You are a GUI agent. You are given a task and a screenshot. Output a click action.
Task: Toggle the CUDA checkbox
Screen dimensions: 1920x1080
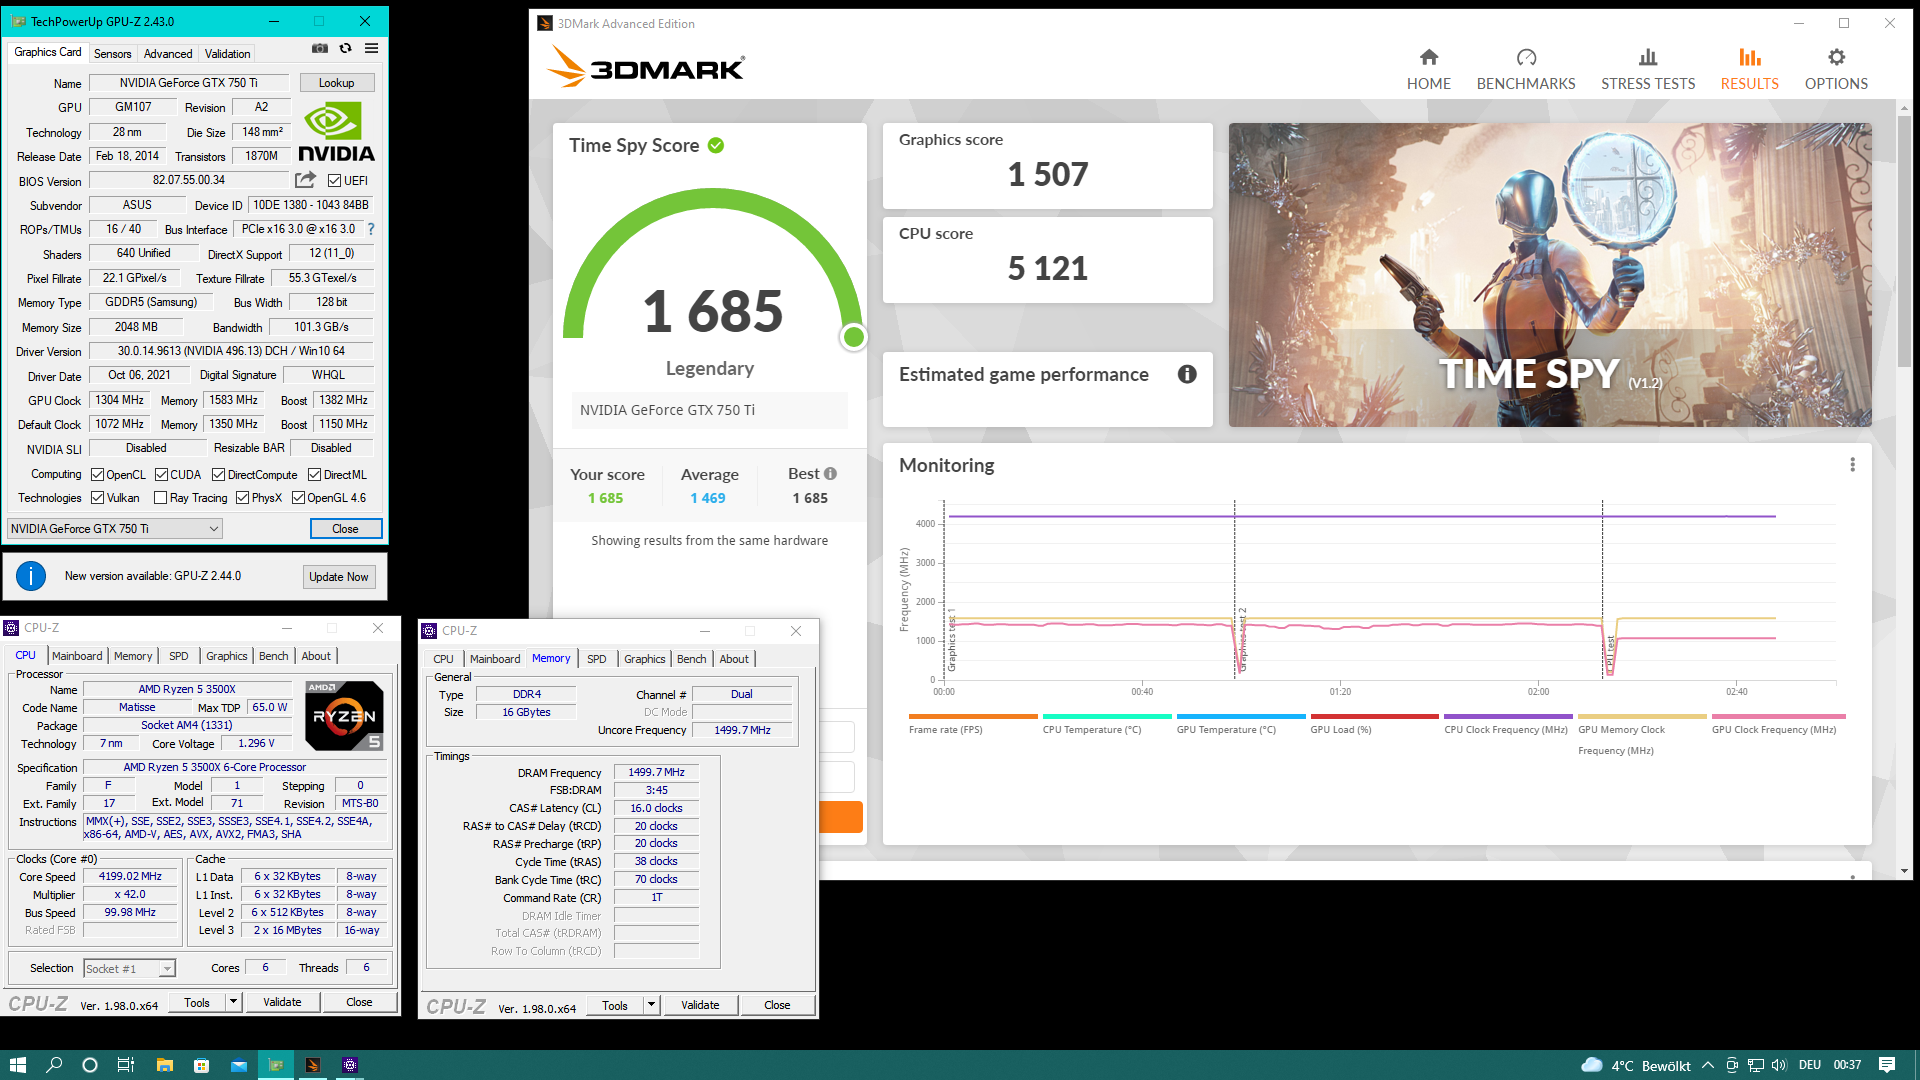coord(161,475)
